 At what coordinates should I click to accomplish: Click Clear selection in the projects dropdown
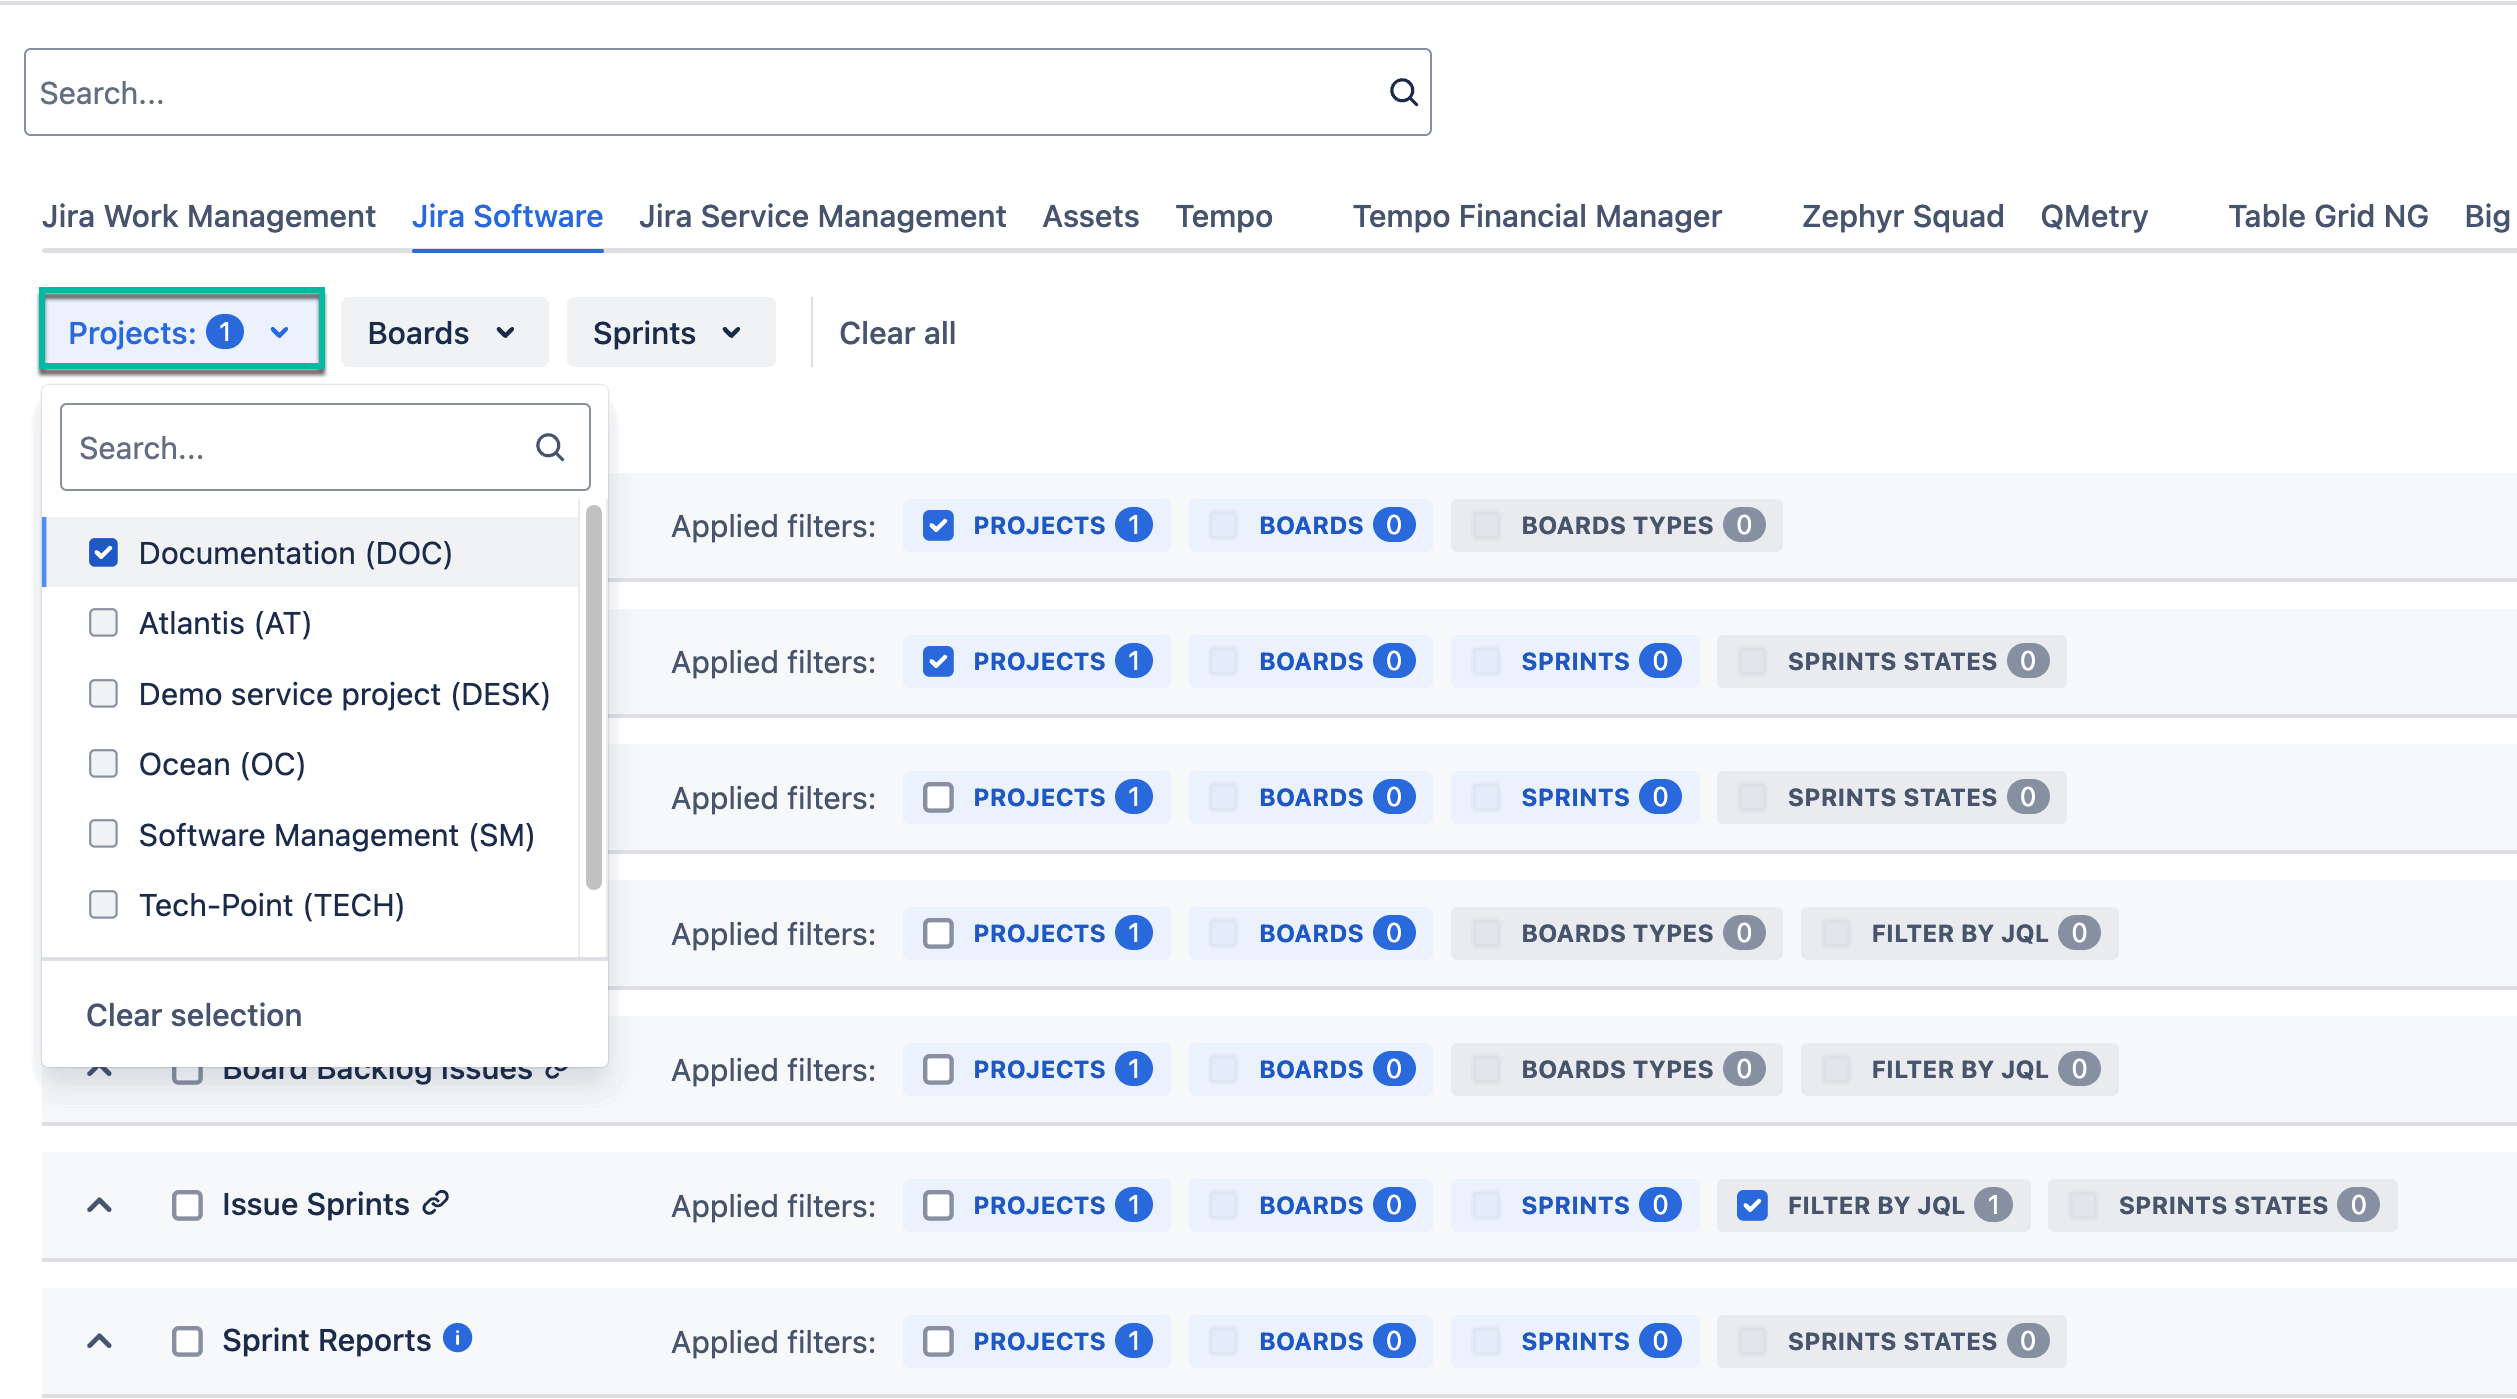coord(193,1014)
